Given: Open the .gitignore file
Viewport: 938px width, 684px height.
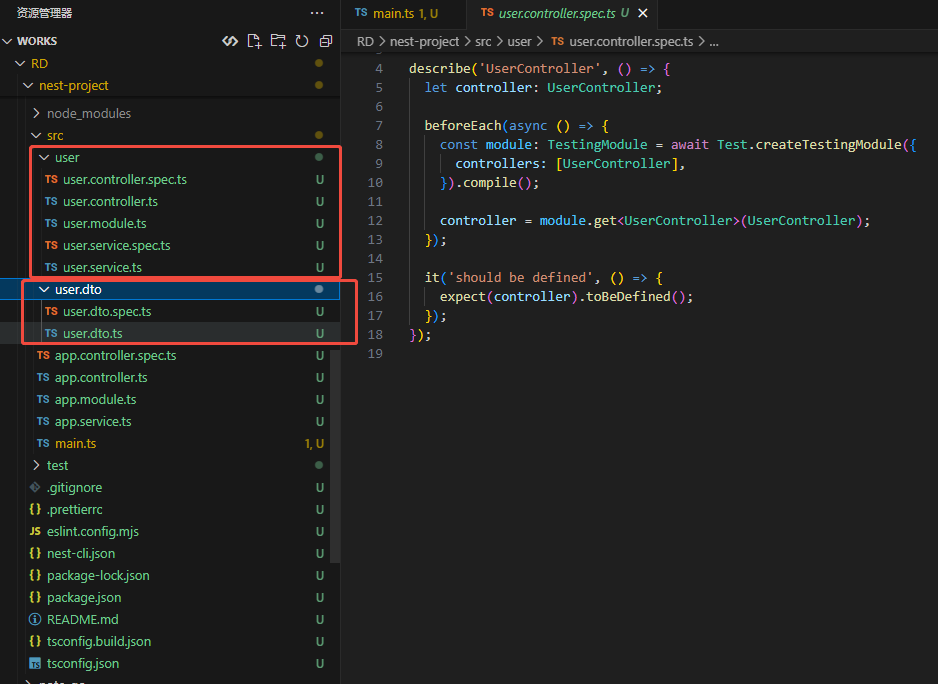Looking at the screenshot, I should pyautogui.click(x=74, y=487).
